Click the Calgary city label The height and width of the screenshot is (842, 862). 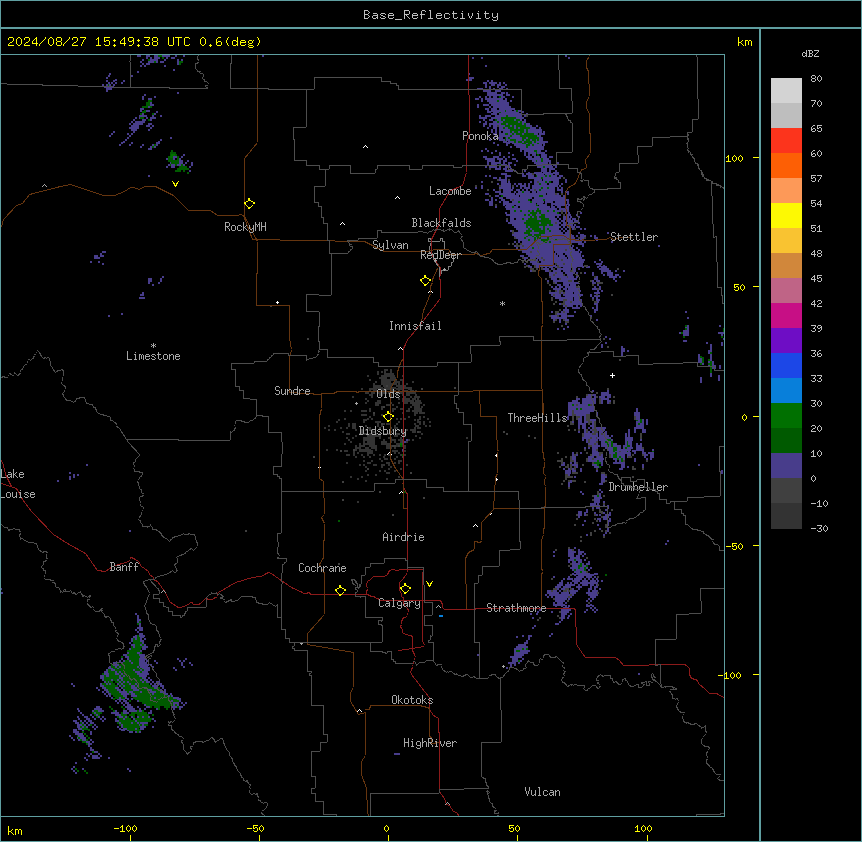tap(399, 603)
